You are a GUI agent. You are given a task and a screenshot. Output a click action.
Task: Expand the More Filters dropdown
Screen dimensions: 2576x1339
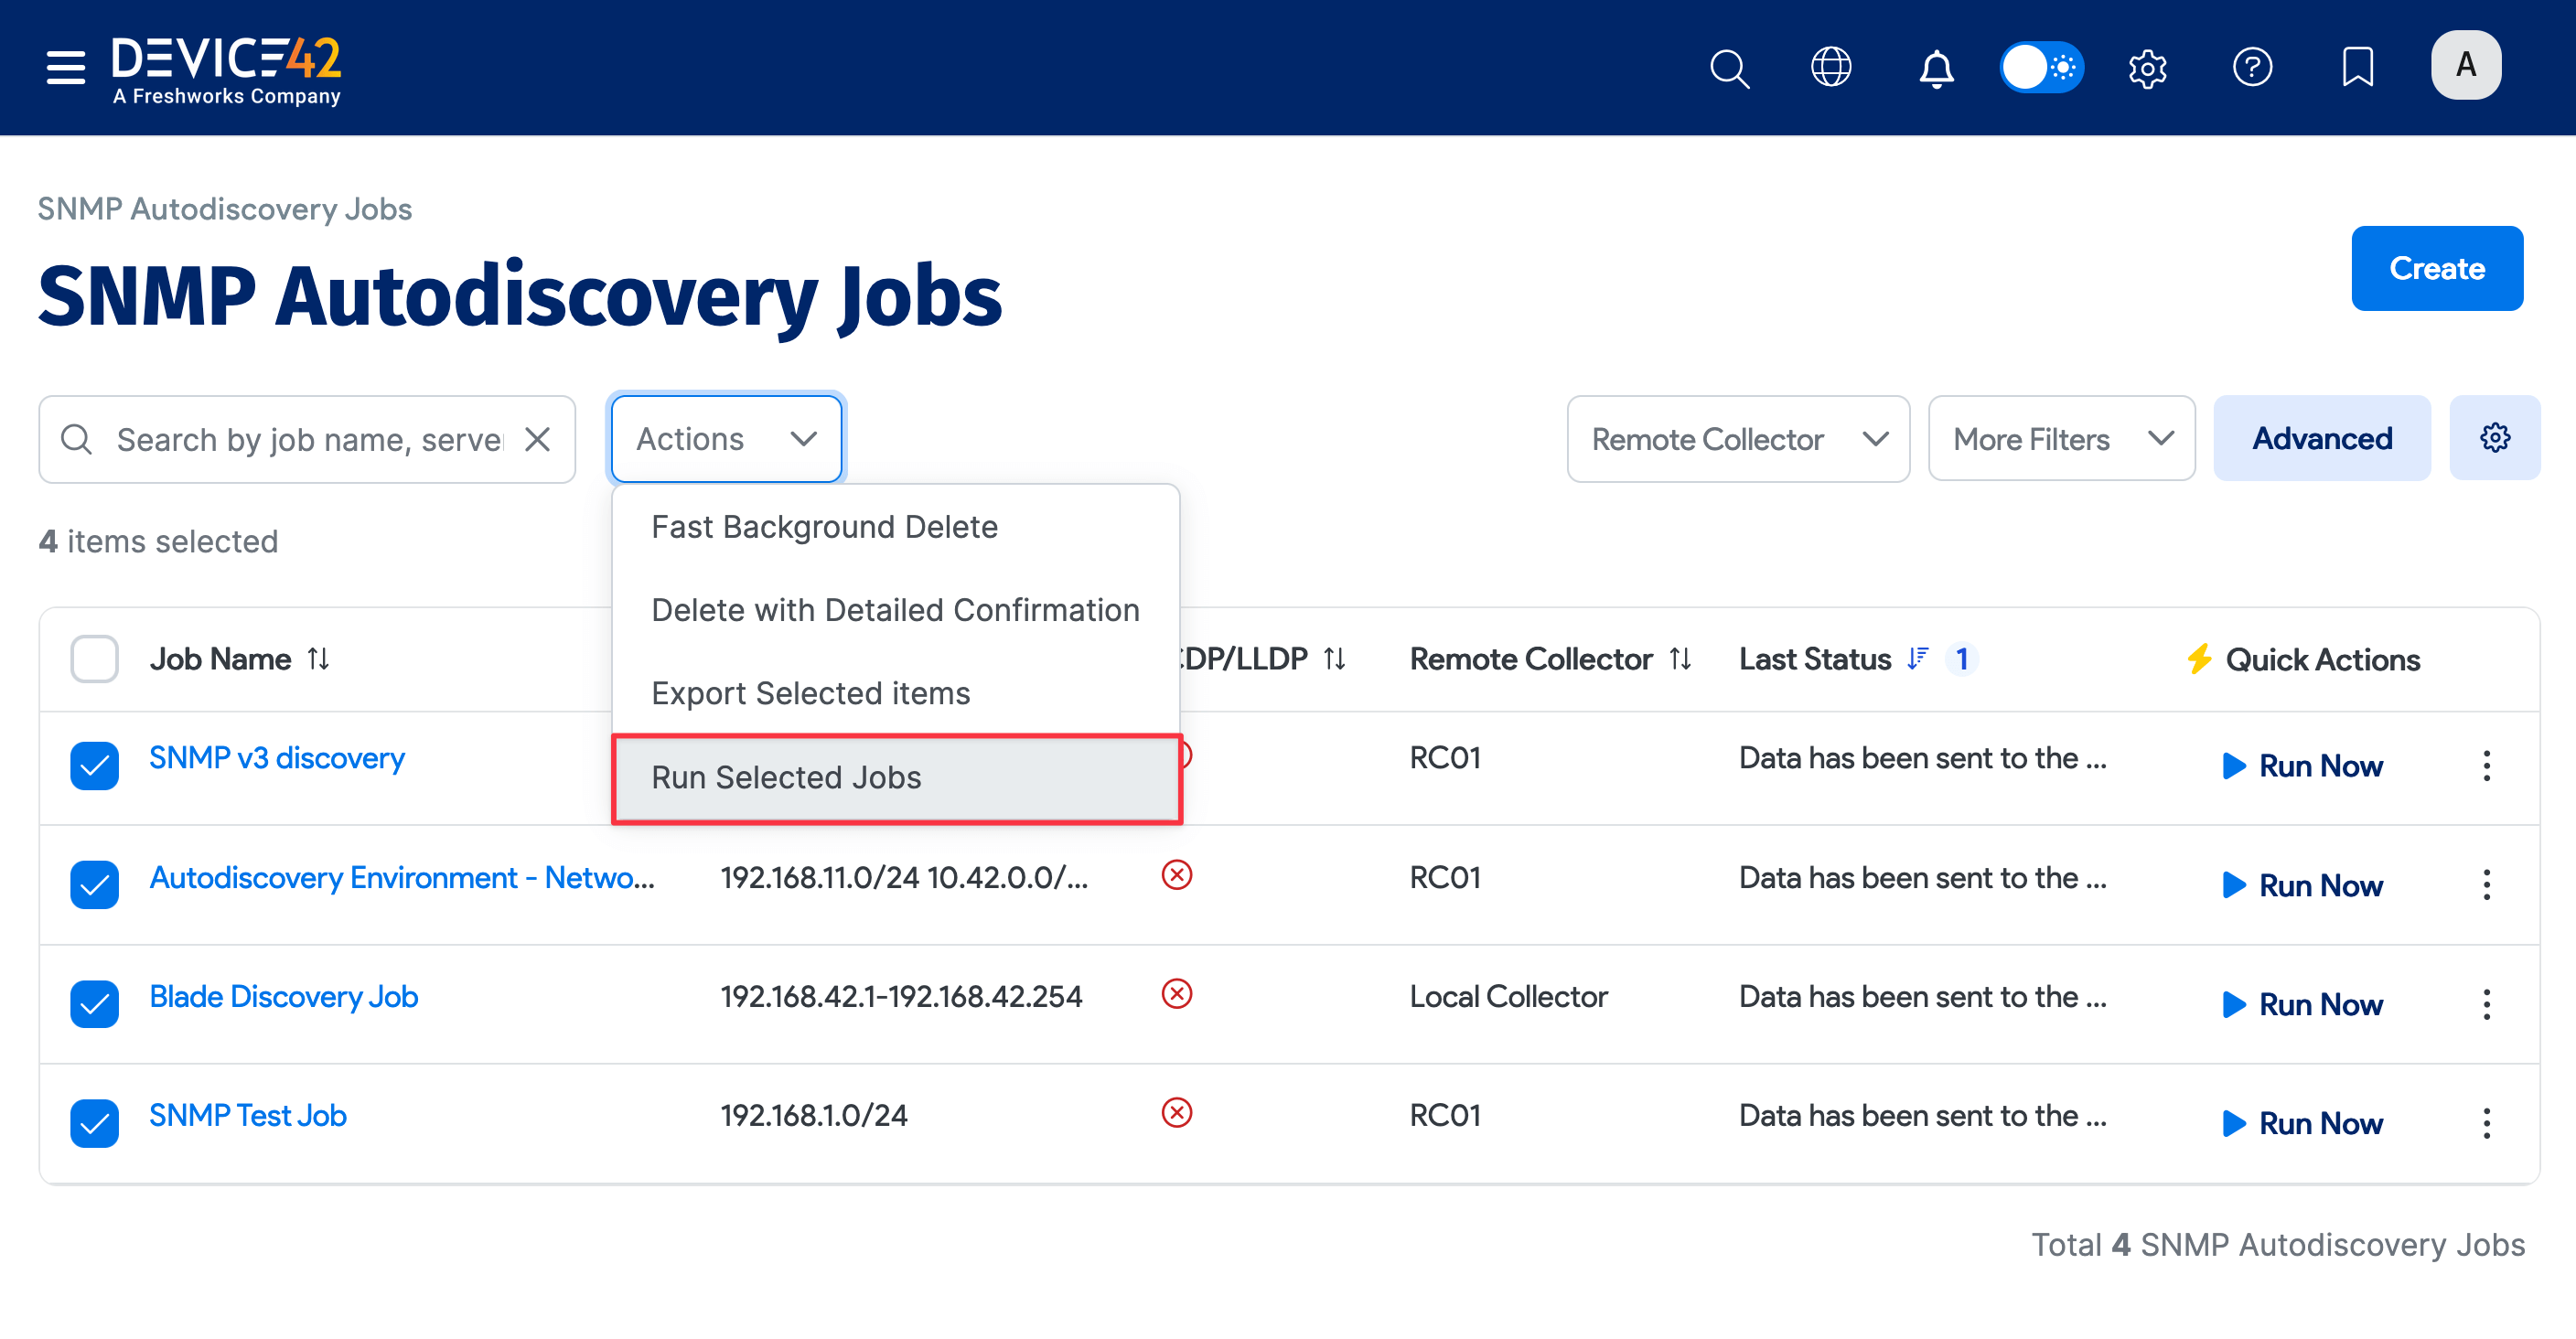pyautogui.click(x=2061, y=438)
